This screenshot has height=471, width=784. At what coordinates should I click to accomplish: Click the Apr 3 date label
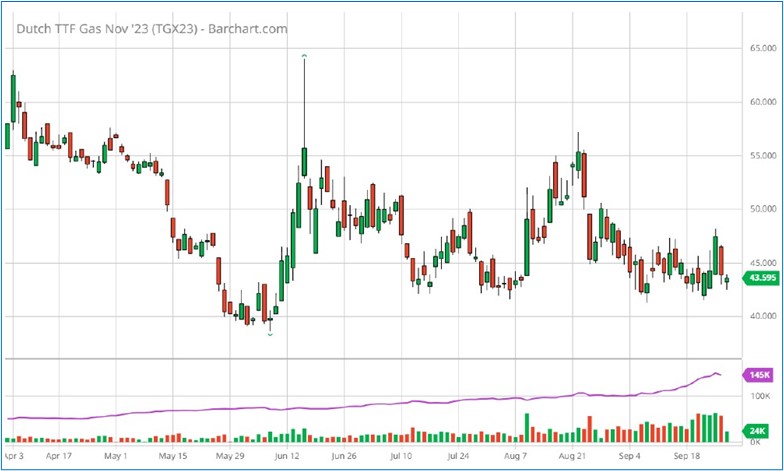tap(13, 456)
